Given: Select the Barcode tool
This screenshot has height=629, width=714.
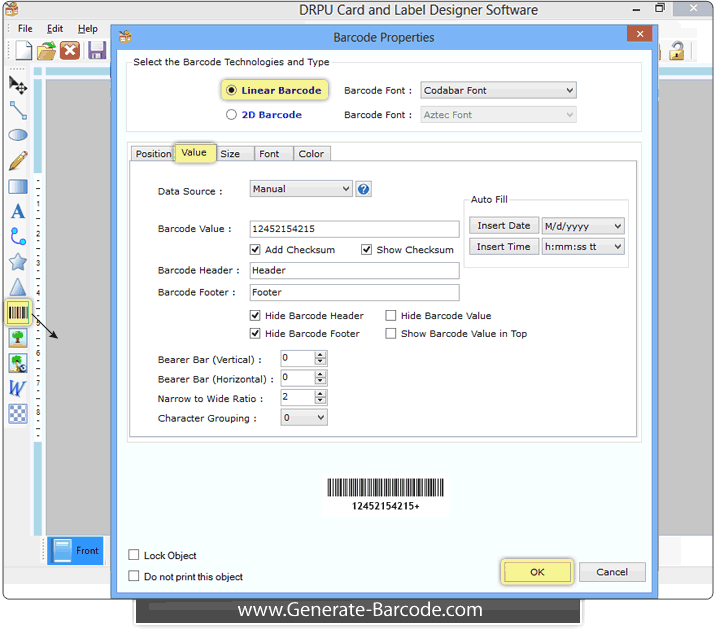Looking at the screenshot, I should (x=18, y=312).
